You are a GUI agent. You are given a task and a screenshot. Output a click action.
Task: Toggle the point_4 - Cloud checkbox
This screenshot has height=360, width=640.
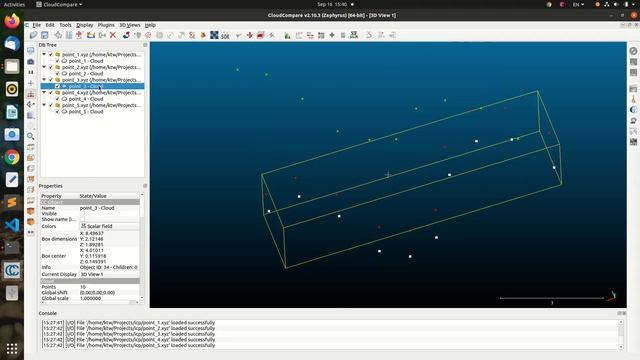57,99
